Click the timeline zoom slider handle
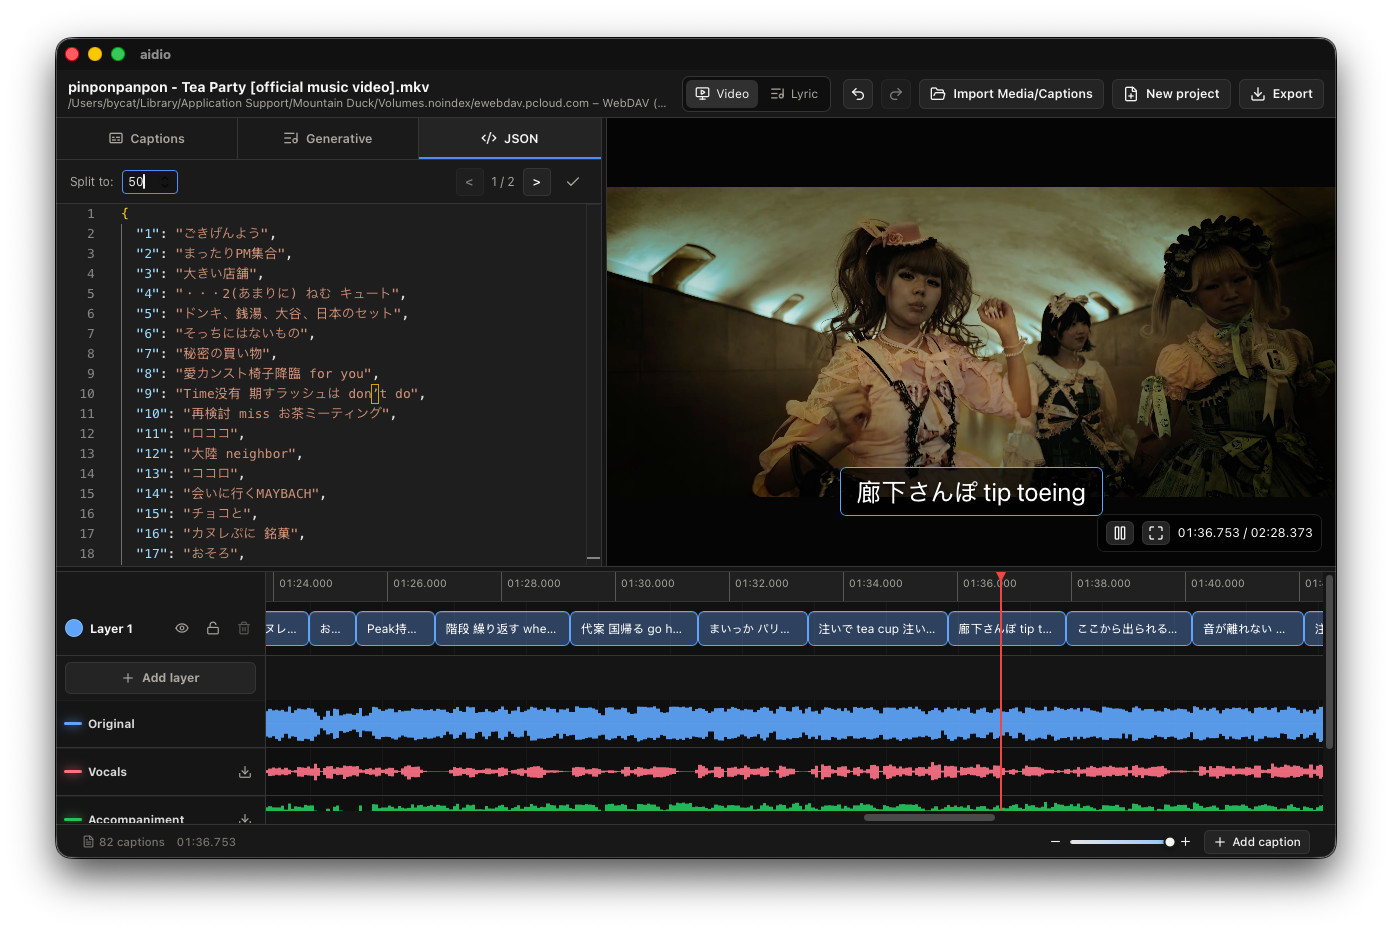The width and height of the screenshot is (1392, 932). [1170, 842]
